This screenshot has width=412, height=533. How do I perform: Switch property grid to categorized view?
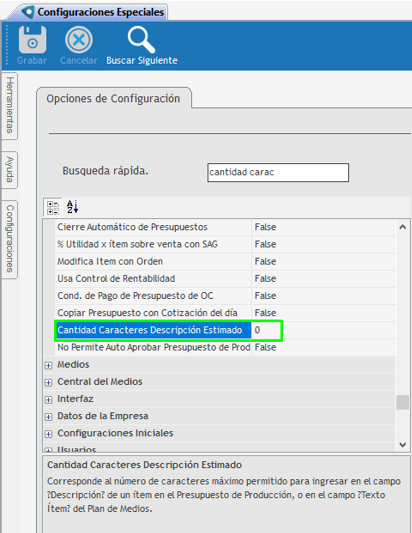(x=53, y=207)
